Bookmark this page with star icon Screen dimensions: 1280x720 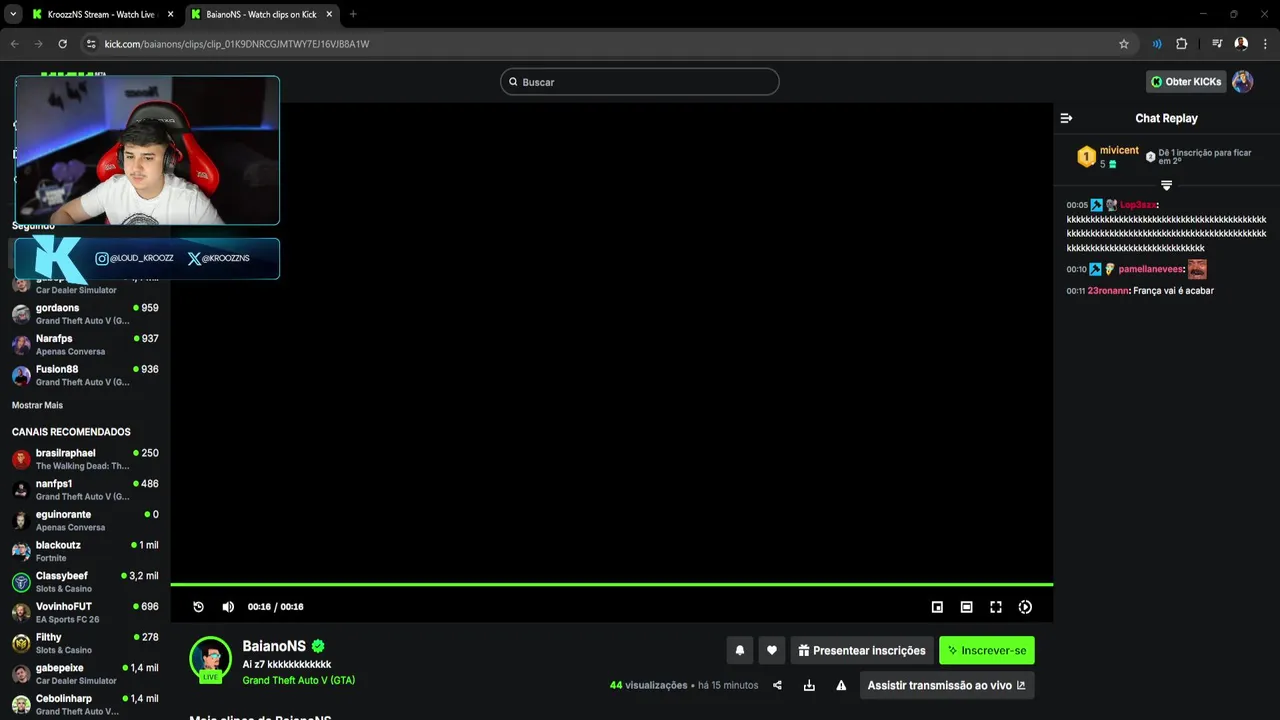(x=1124, y=44)
